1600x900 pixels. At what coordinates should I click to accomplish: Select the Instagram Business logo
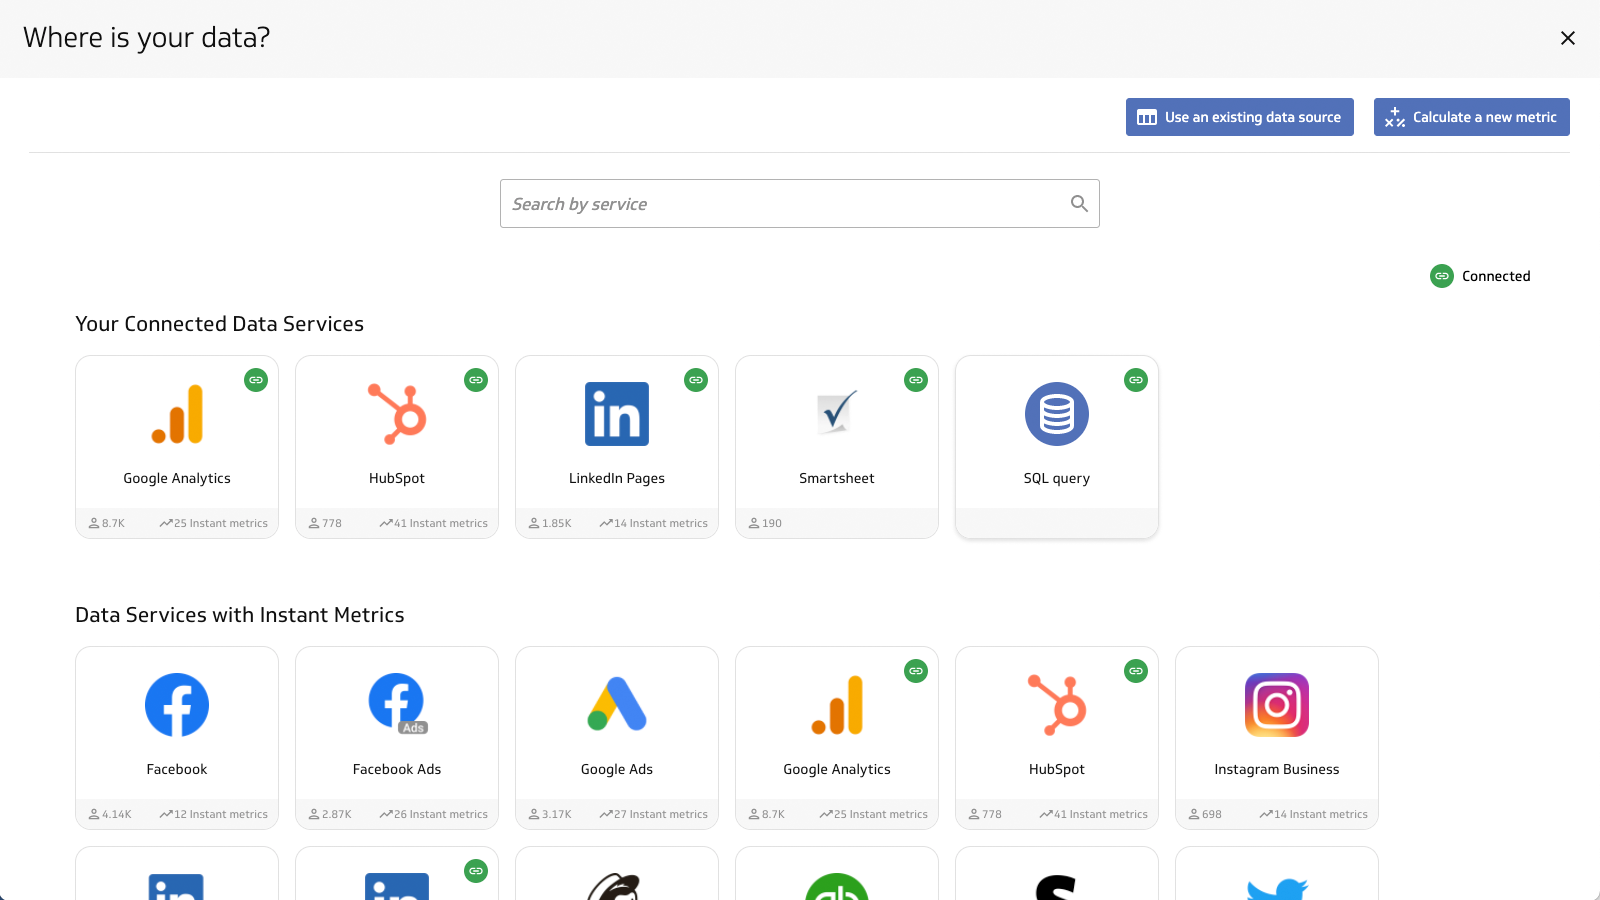[x=1277, y=705]
